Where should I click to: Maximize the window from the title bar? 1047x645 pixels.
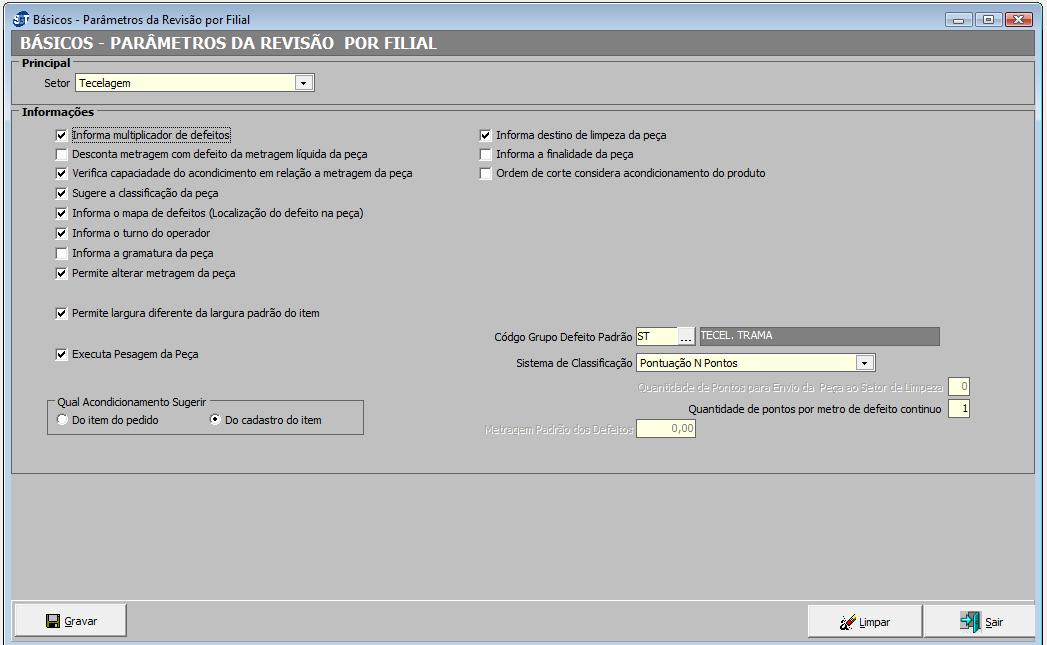pyautogui.click(x=989, y=19)
